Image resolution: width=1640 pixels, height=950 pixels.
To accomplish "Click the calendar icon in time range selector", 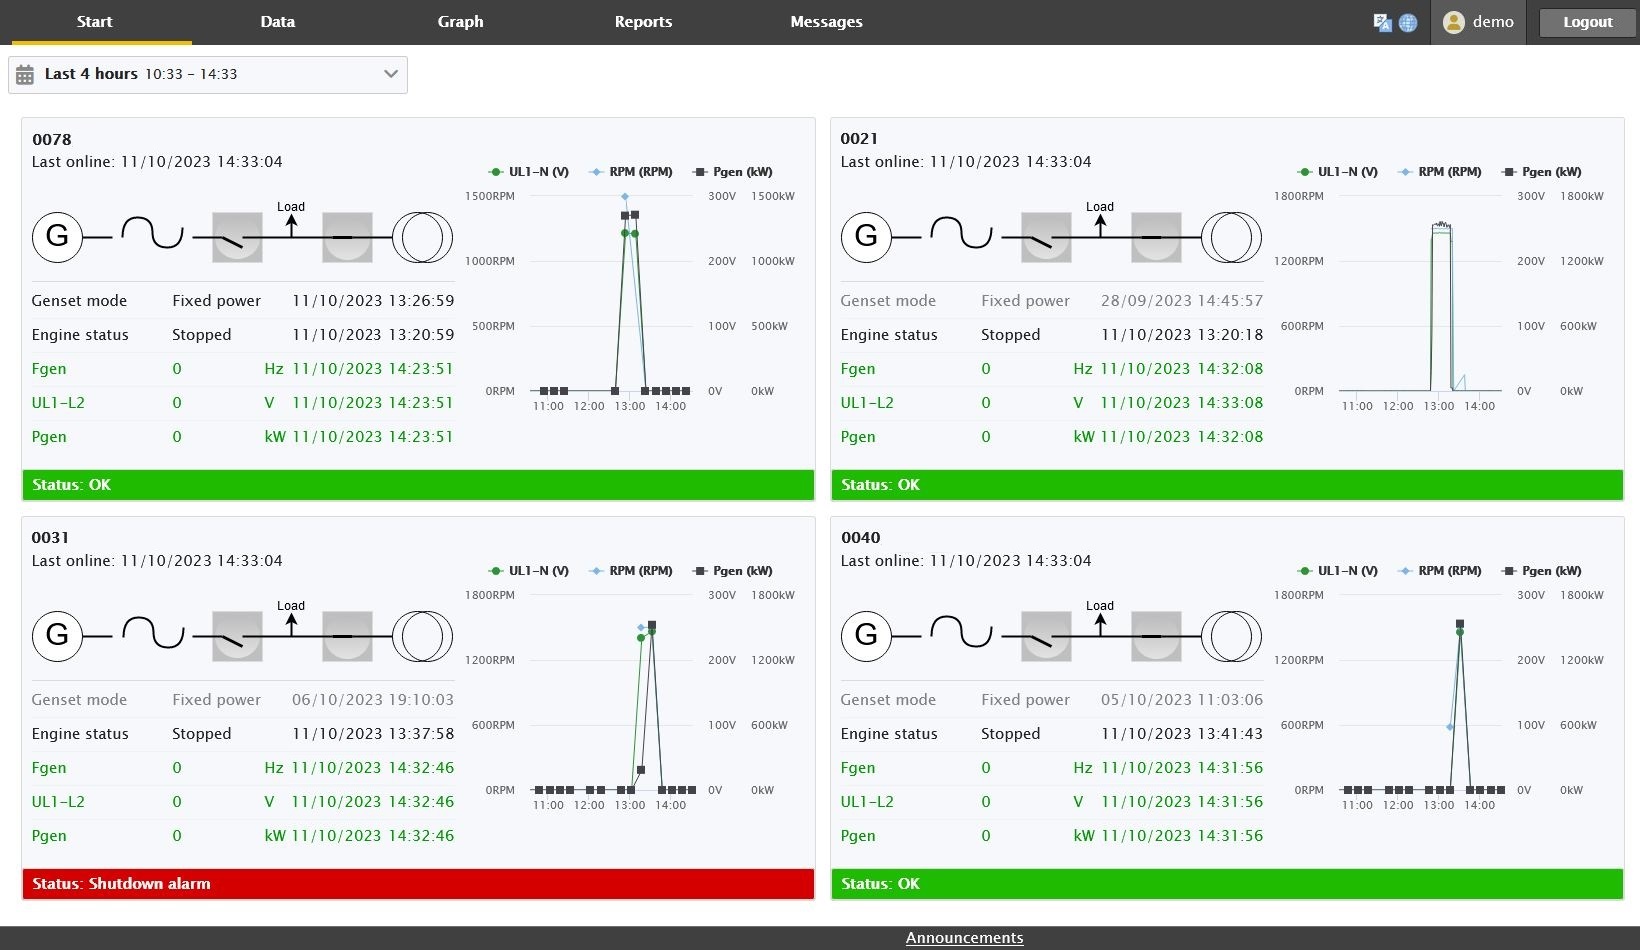I will [x=25, y=75].
